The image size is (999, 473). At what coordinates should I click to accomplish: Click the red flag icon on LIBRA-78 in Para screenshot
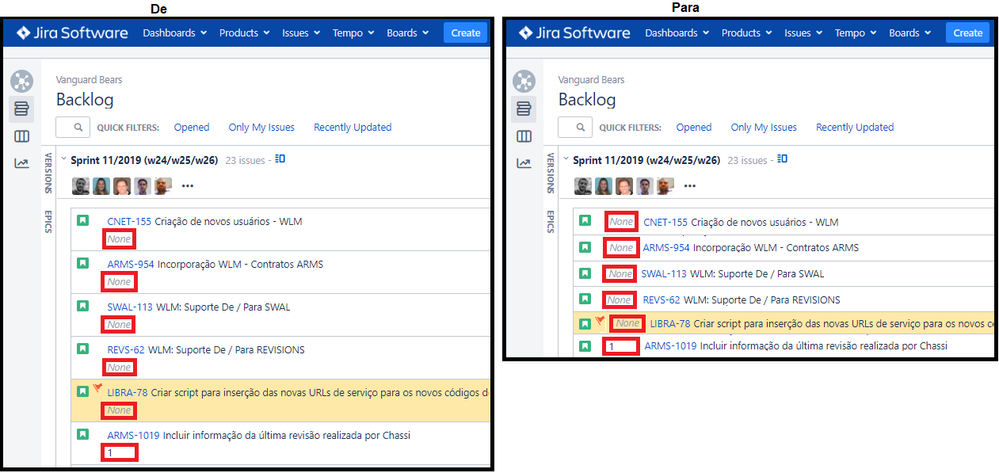(x=600, y=320)
